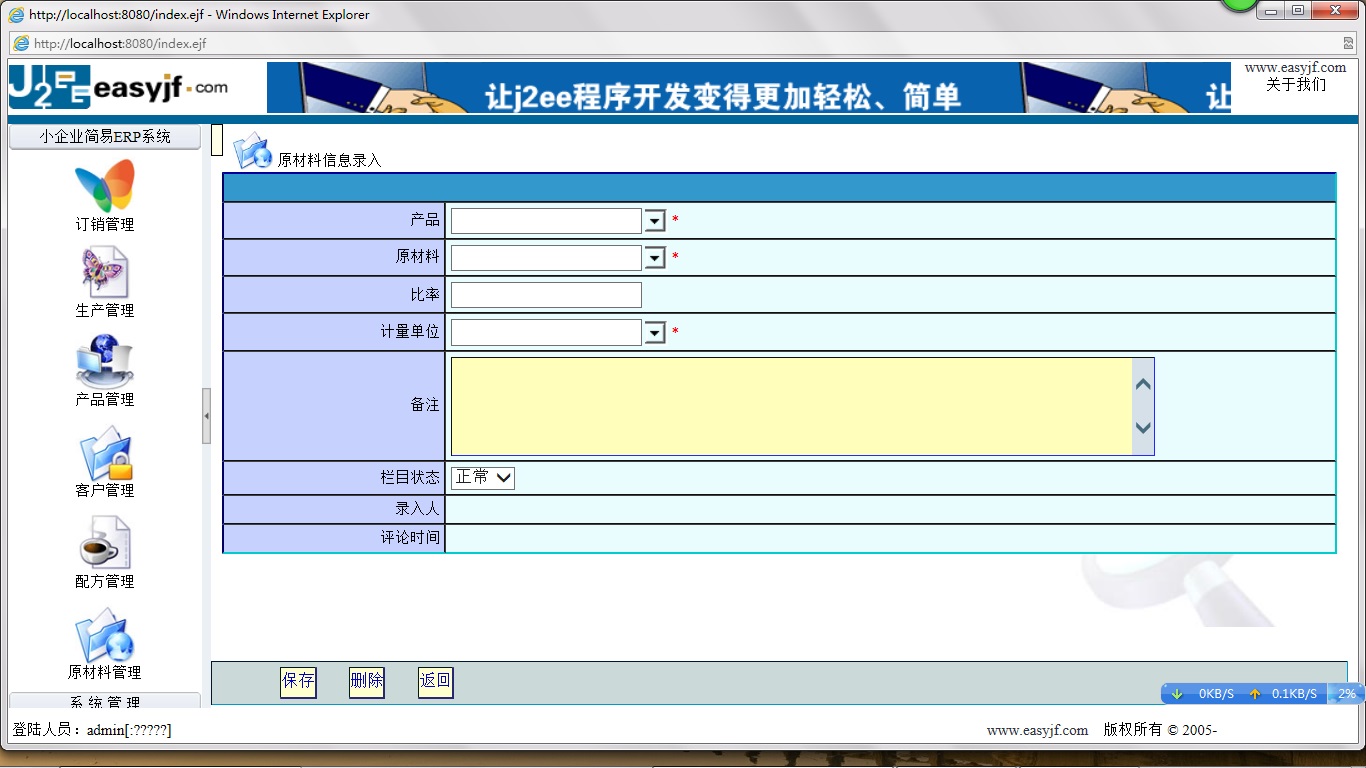Click the 备注 scrollbar up arrow

(x=1143, y=384)
